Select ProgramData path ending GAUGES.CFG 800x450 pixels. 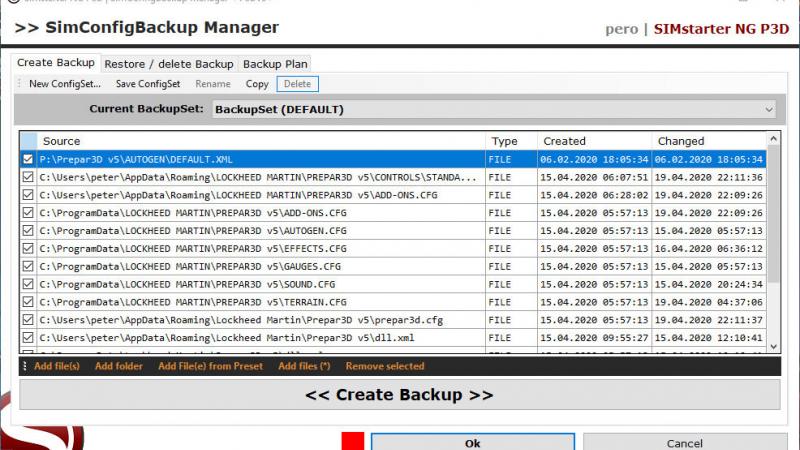(190, 267)
